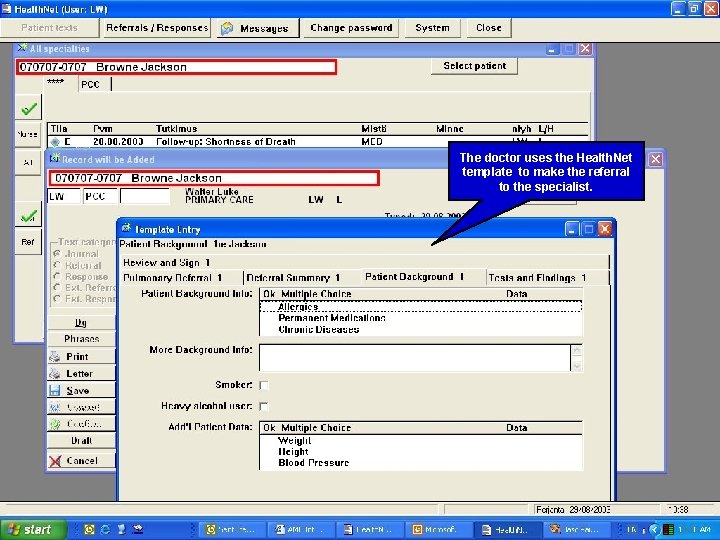Image resolution: width=720 pixels, height=540 pixels.
Task: Tick the Heavy alcohol user checkbox
Action: 264,406
